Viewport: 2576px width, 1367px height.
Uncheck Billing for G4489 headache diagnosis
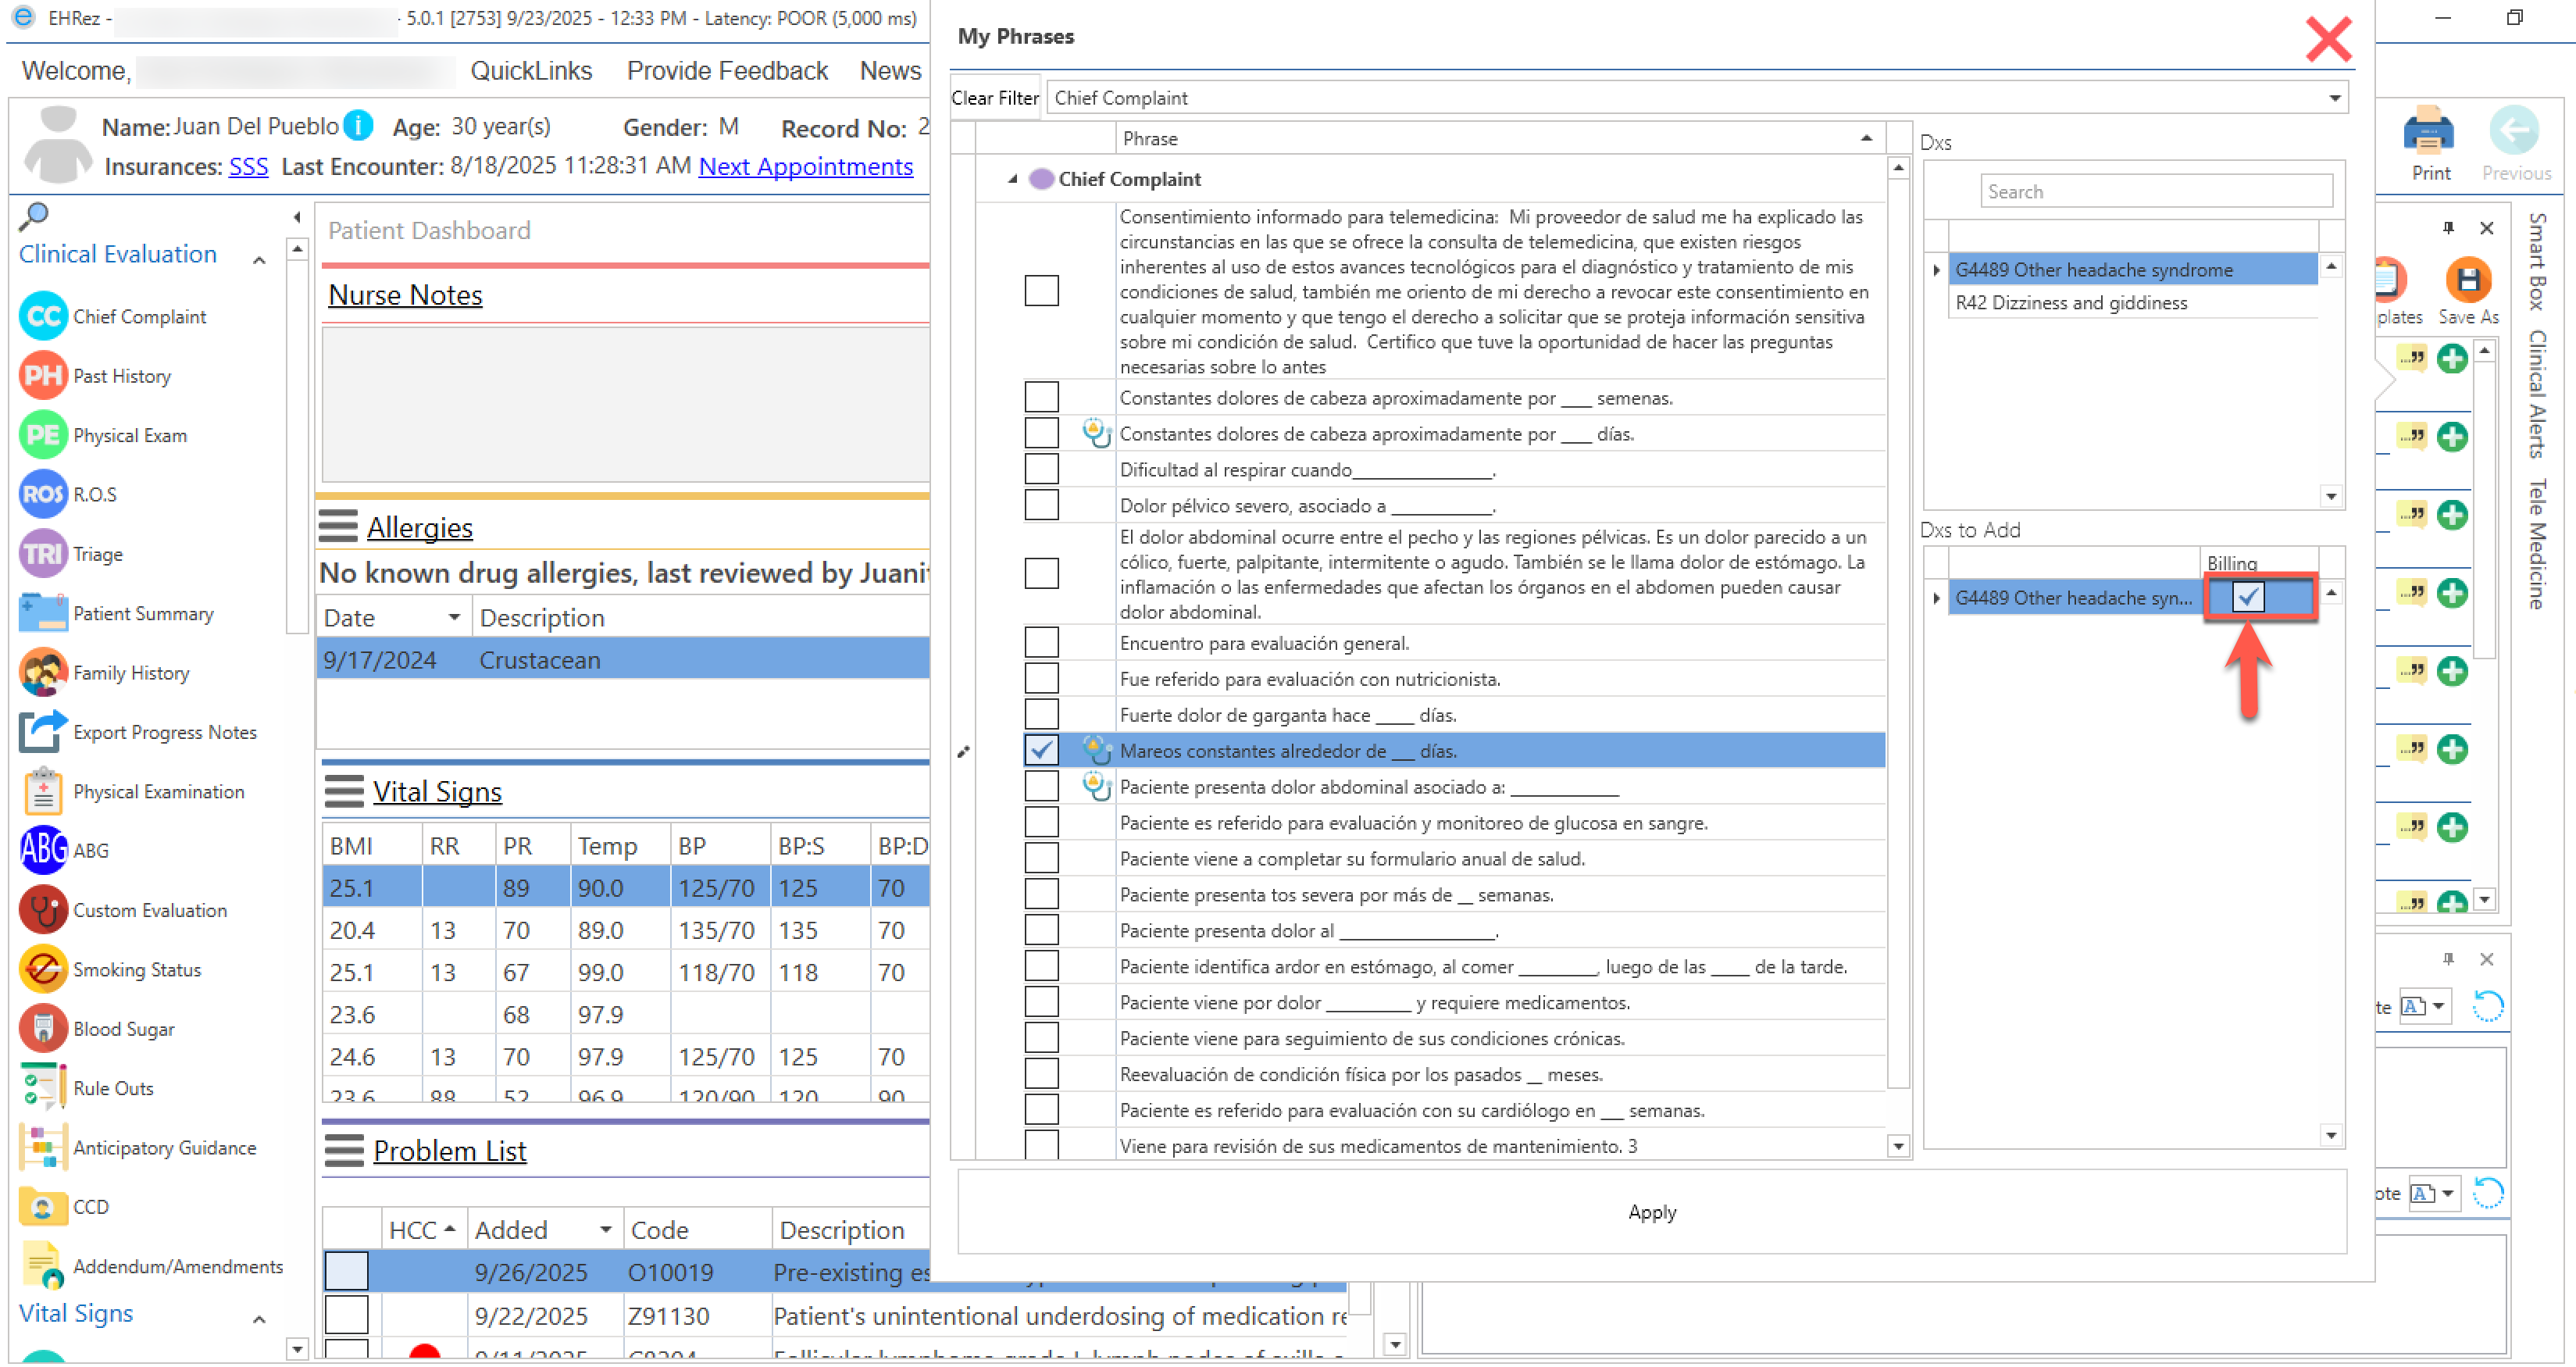click(x=2247, y=597)
